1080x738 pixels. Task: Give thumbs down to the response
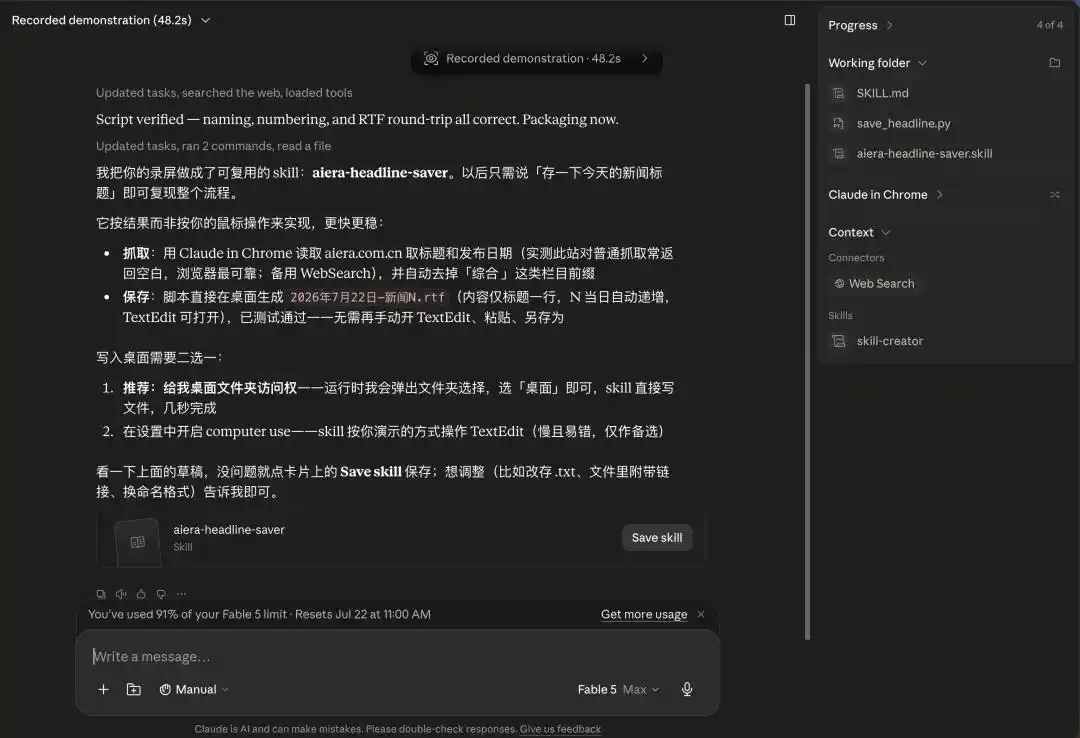[161, 594]
